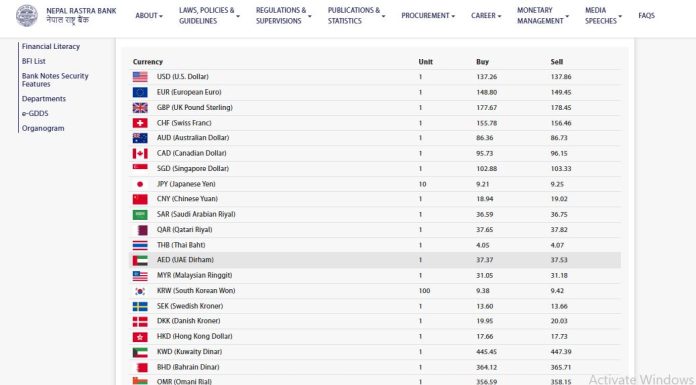Screen dimensions: 696x385
Task: Click the Canadian flag icon for CAD
Action: (x=140, y=153)
